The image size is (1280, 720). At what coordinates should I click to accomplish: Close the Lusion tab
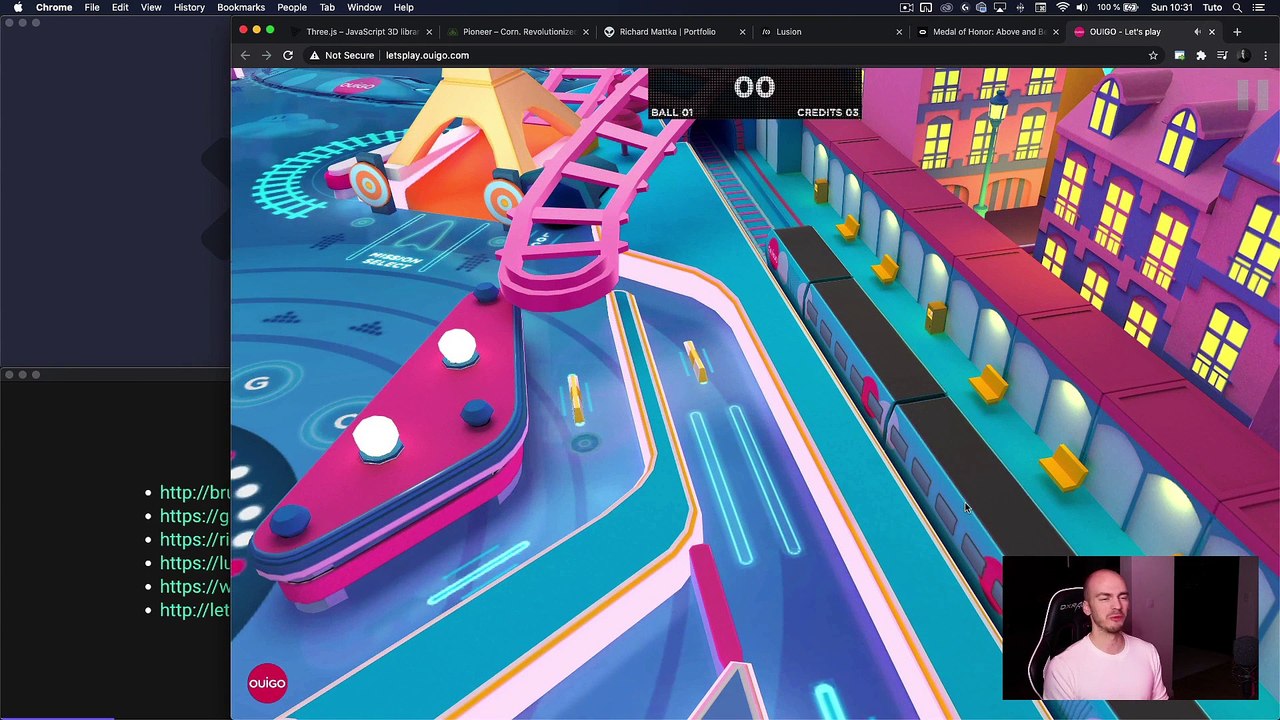coord(898,32)
